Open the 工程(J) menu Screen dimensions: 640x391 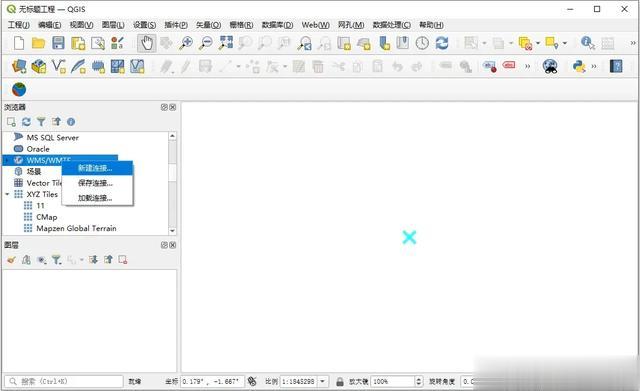click(x=19, y=25)
